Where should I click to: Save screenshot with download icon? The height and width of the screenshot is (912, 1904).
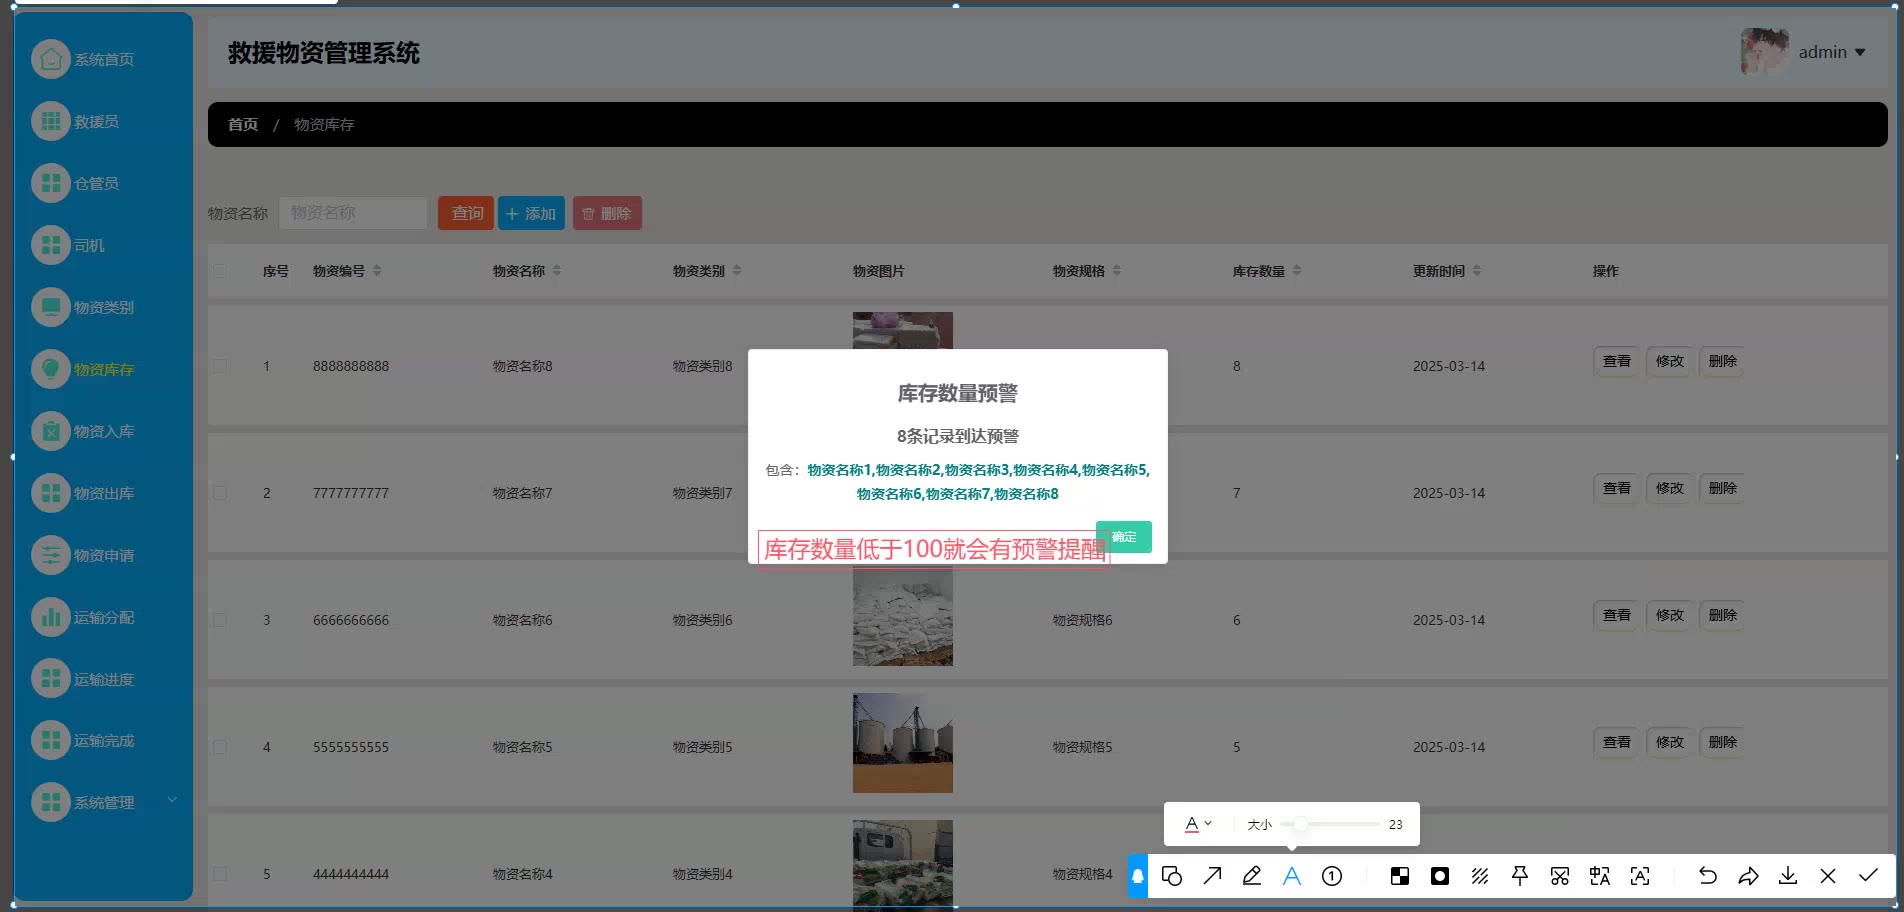[1788, 876]
